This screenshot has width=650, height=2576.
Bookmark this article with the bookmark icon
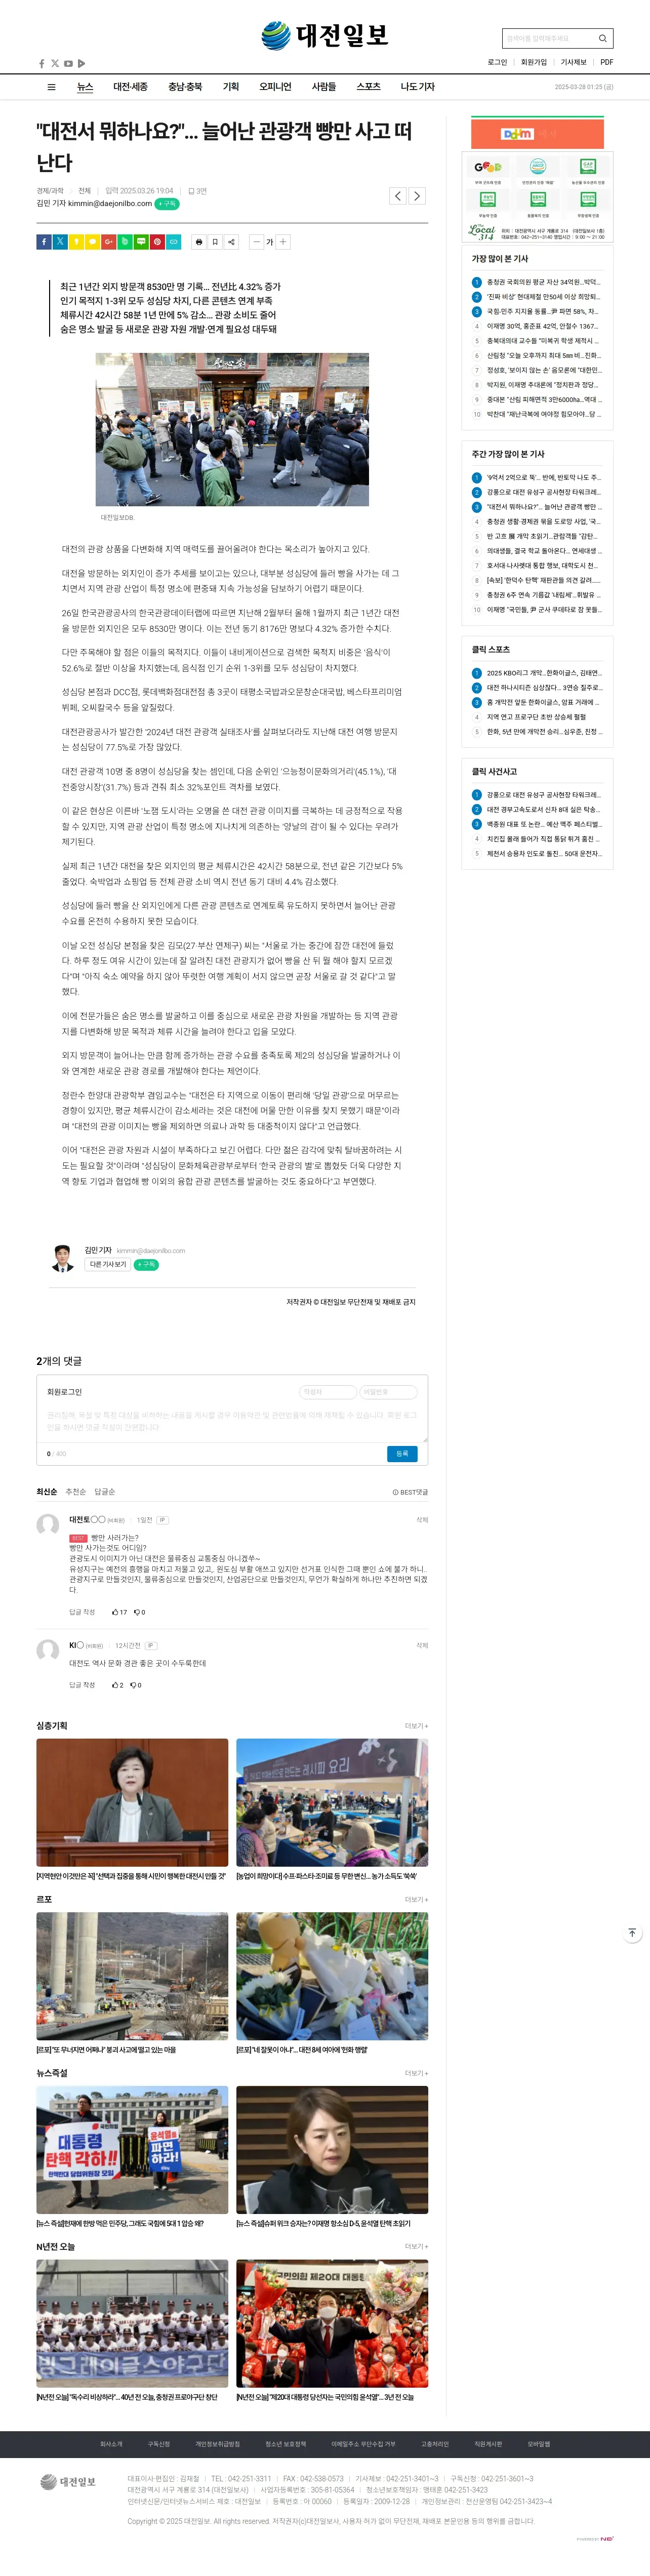215,241
